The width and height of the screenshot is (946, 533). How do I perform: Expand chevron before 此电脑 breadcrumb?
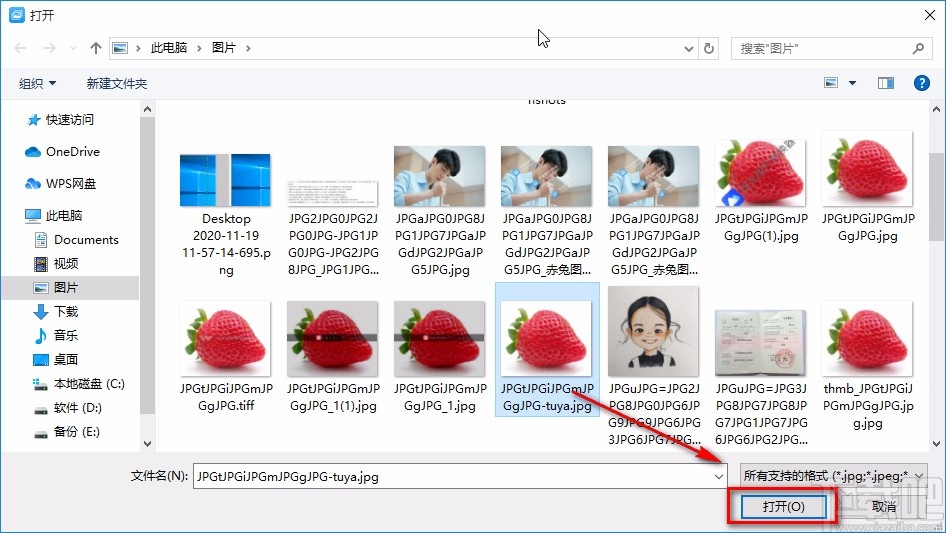(x=138, y=48)
